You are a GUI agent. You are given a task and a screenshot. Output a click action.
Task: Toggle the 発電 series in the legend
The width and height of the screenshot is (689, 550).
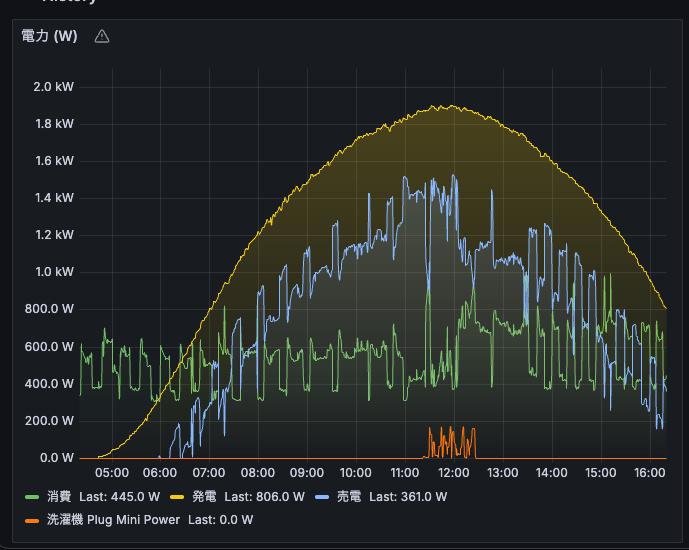204,496
